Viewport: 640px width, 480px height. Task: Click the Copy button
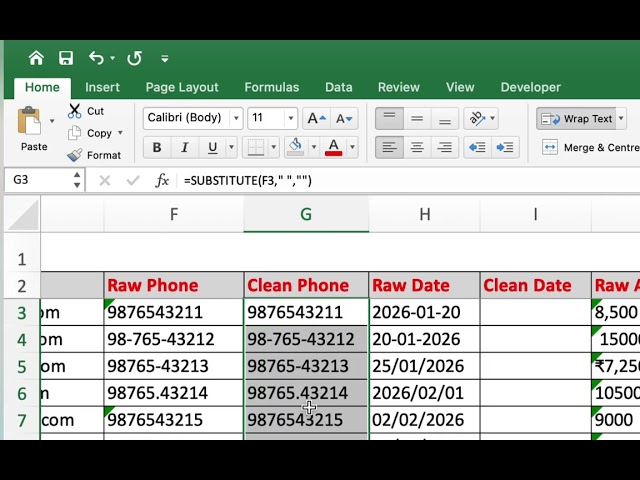[x=90, y=133]
